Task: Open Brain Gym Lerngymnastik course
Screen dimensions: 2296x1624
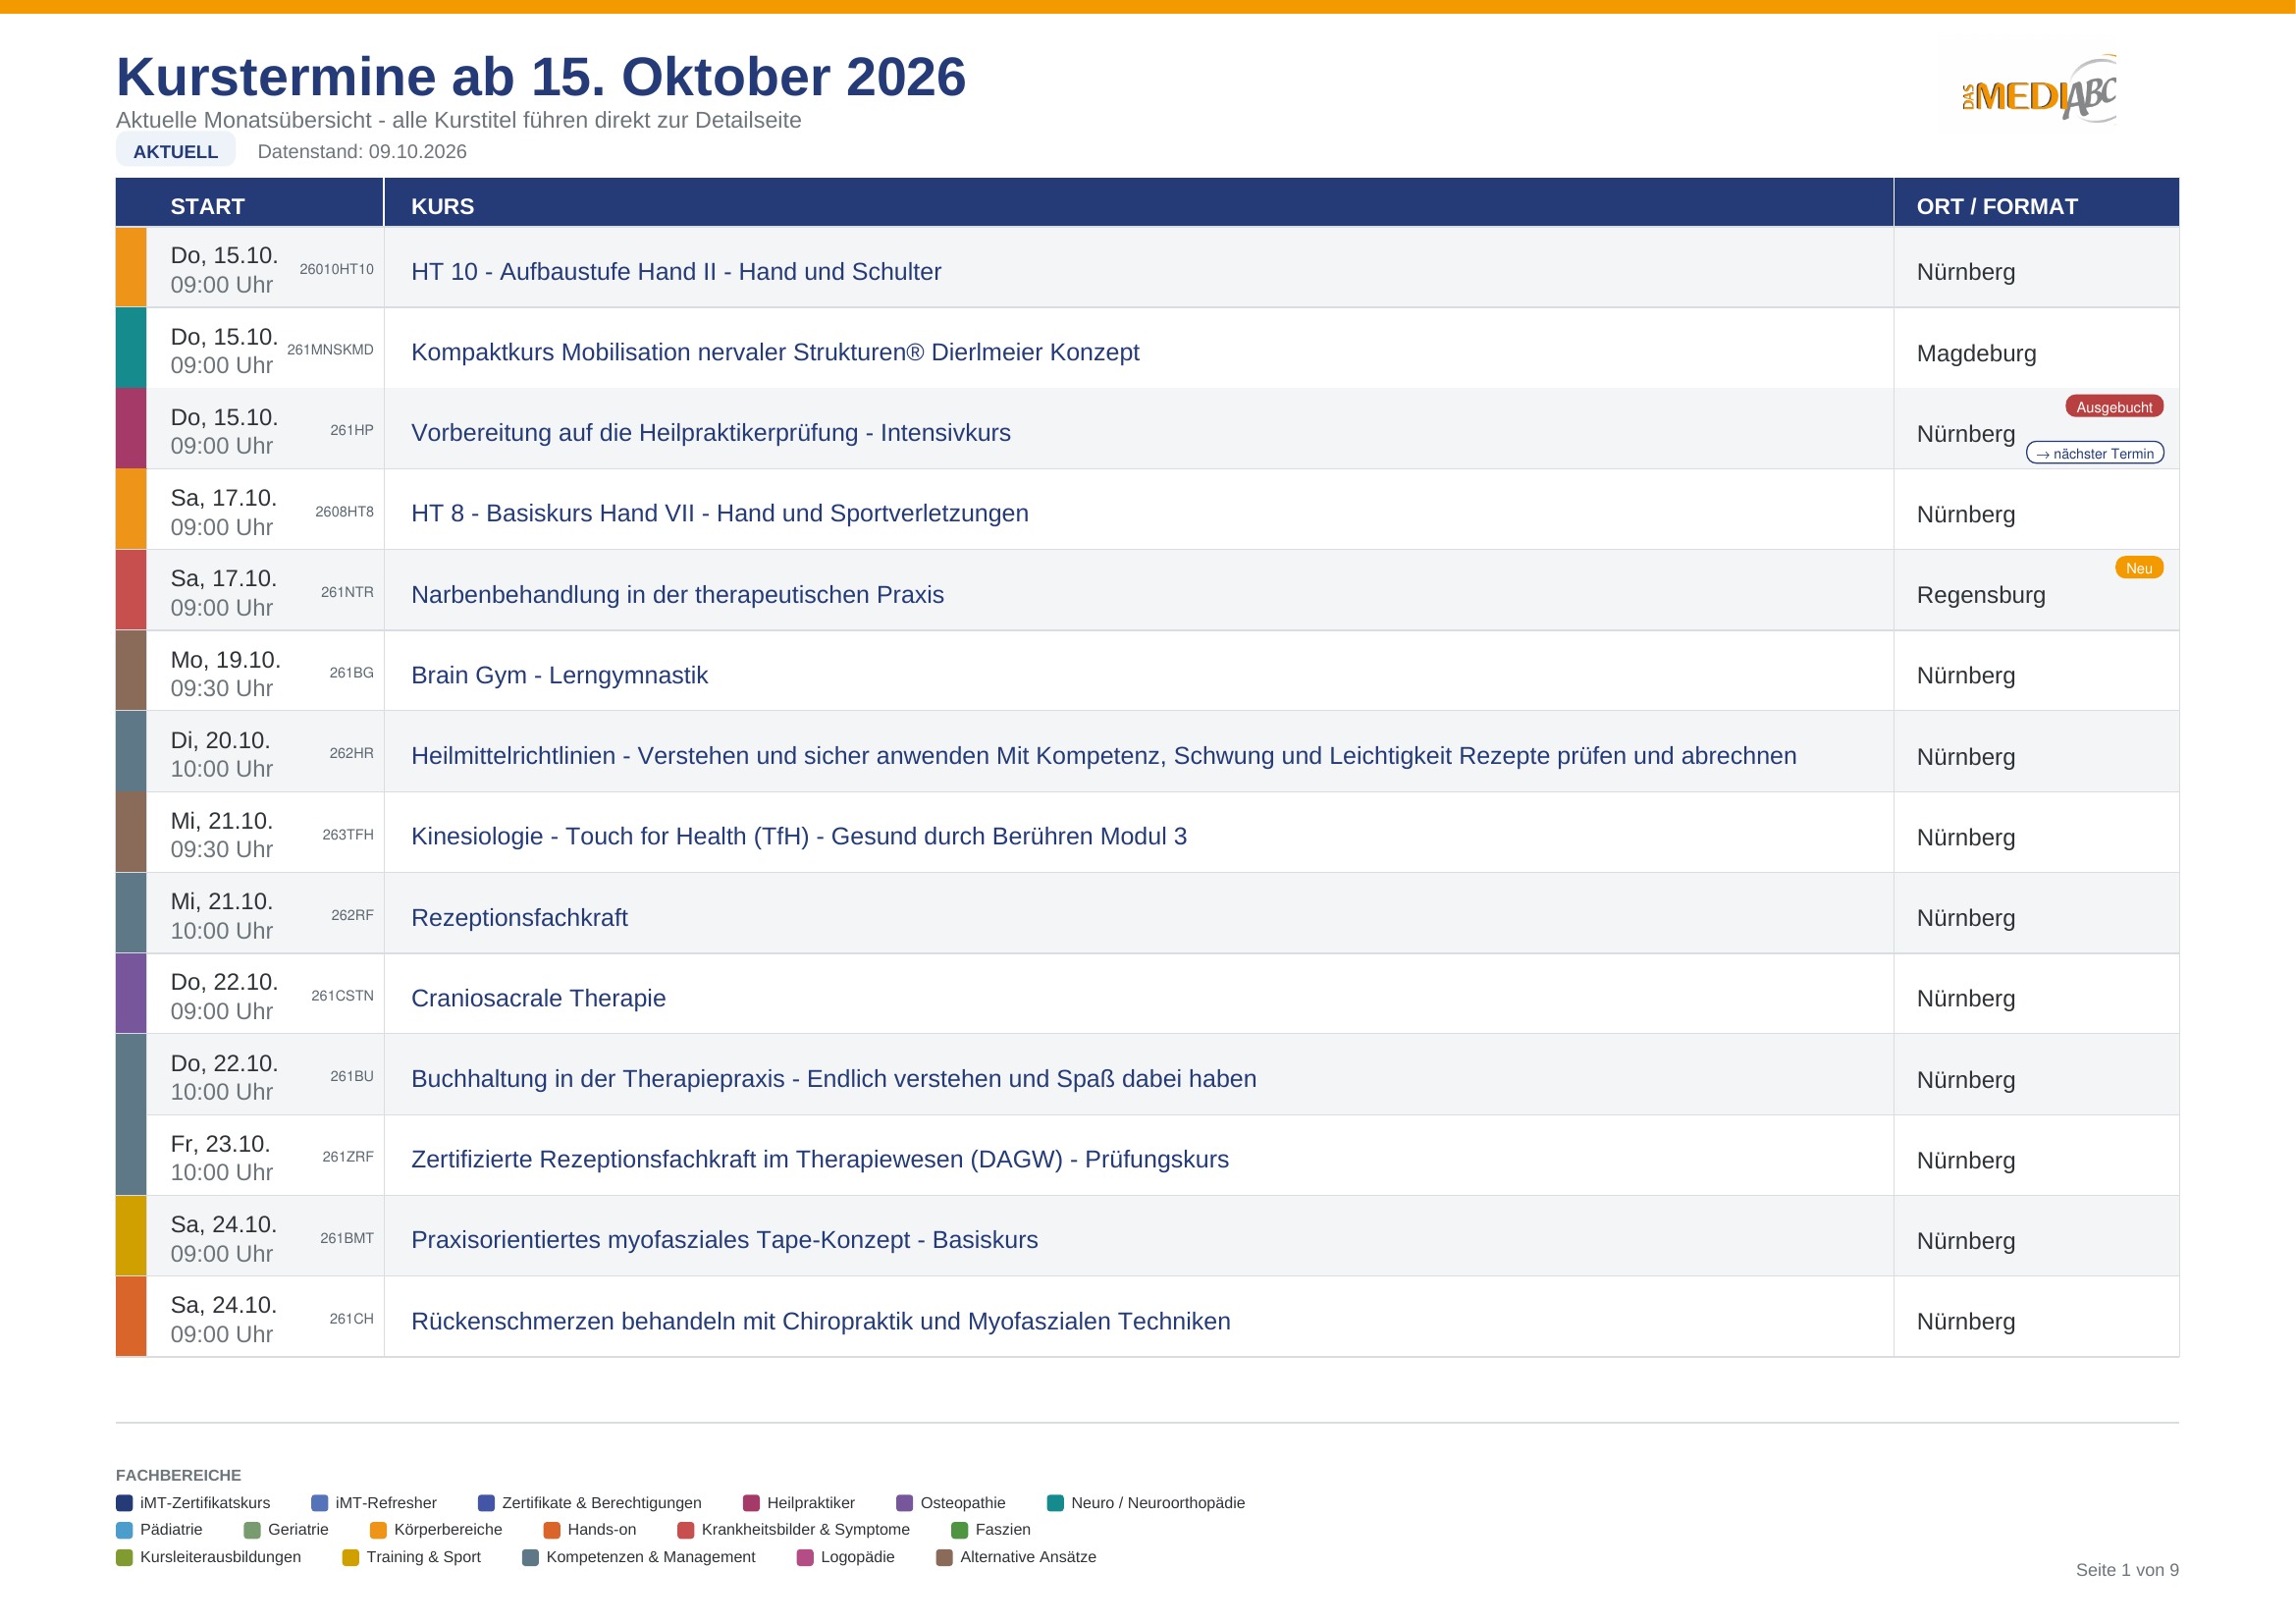Action: [x=559, y=675]
